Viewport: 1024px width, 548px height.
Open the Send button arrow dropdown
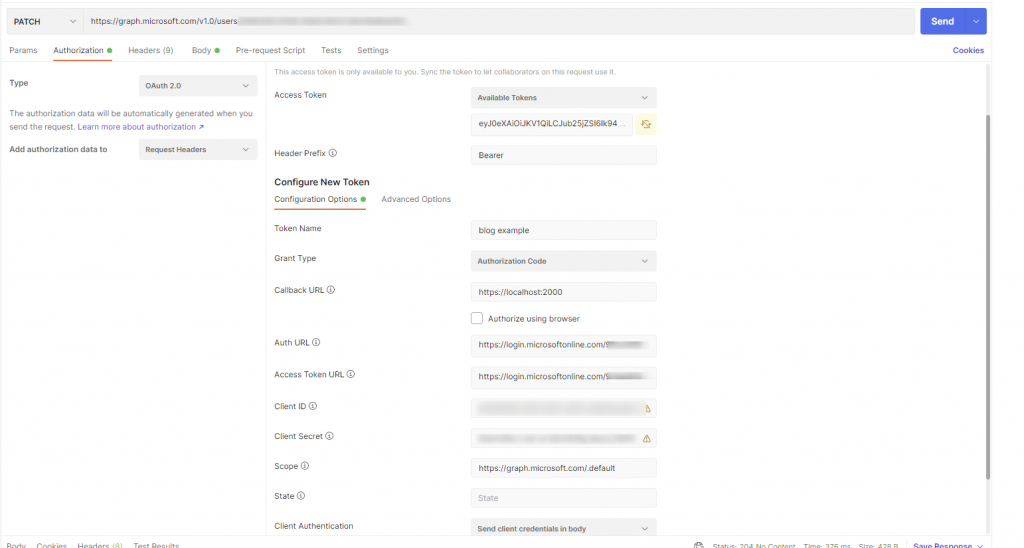[976, 22]
